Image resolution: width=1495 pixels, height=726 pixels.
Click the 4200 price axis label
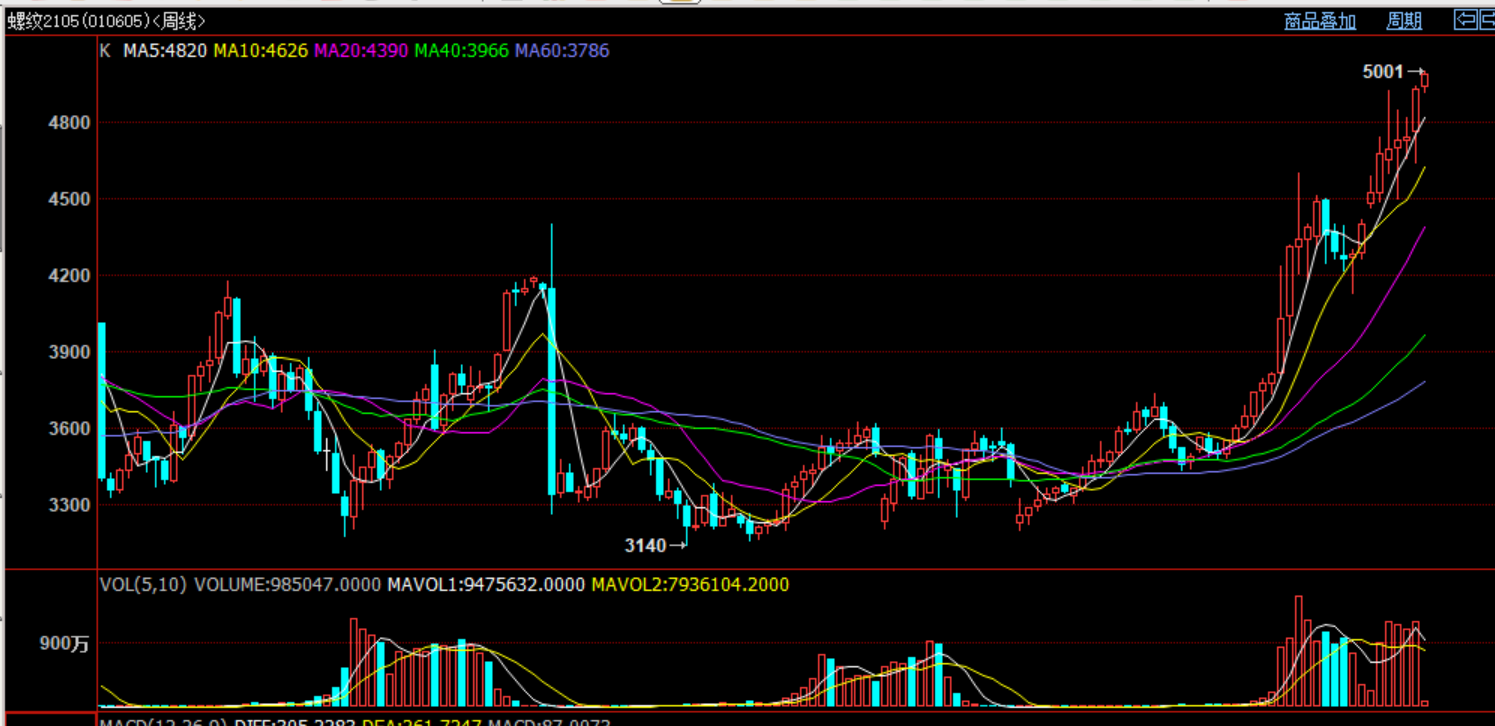coord(70,276)
